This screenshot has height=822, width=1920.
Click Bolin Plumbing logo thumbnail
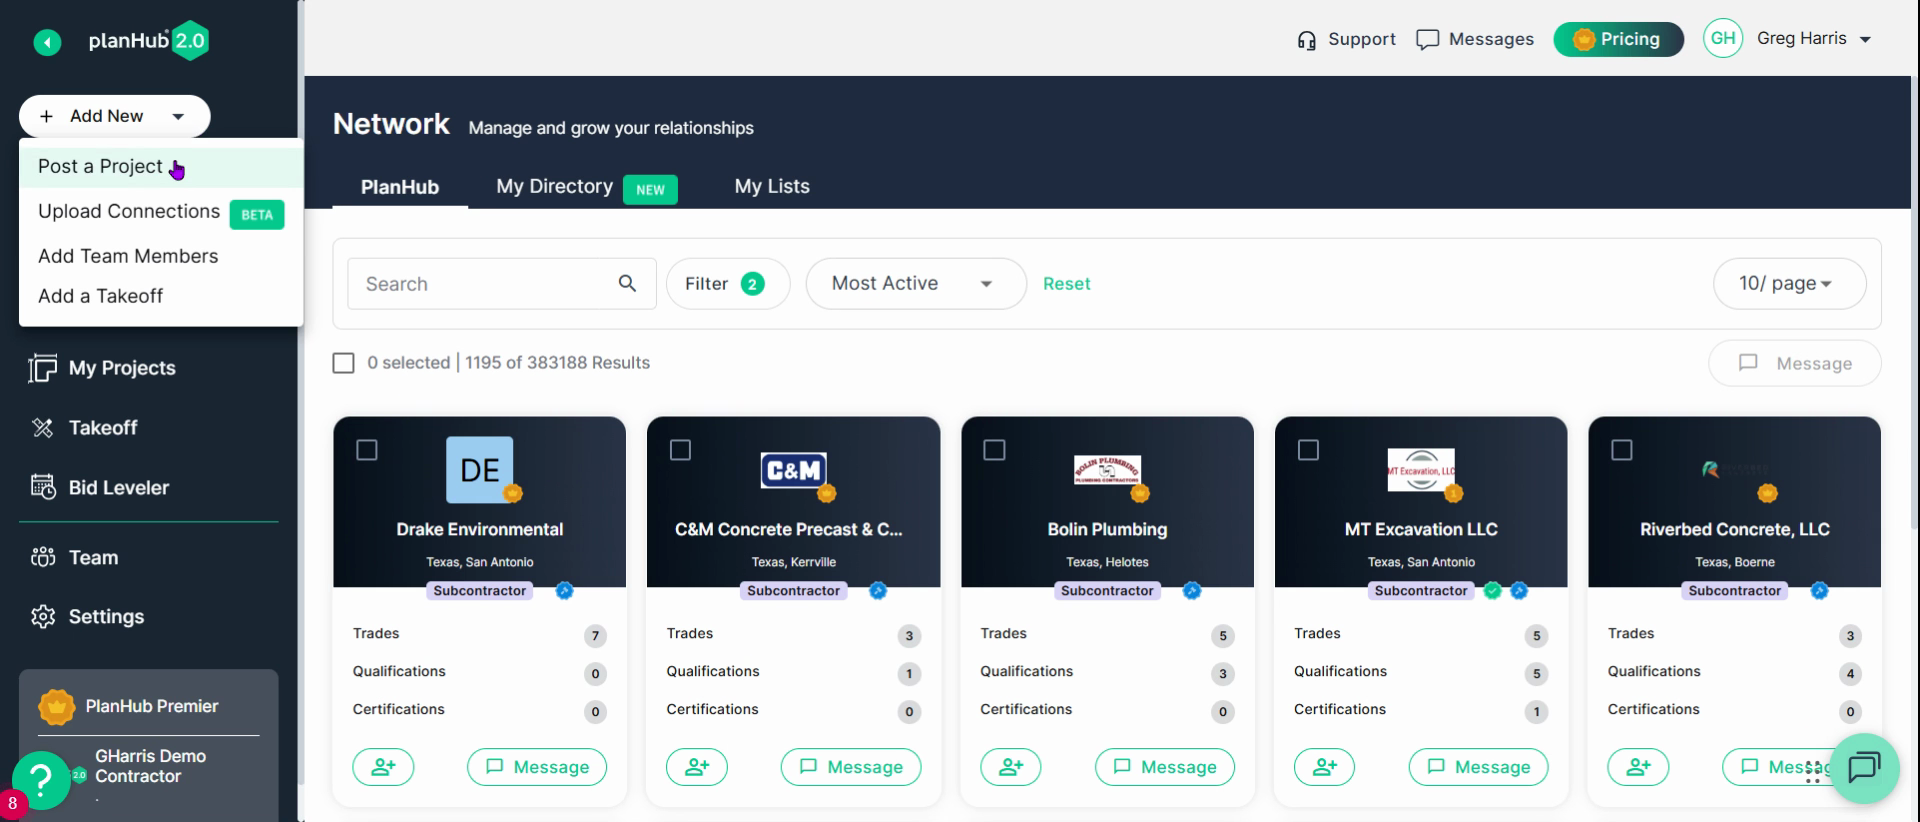1107,470
